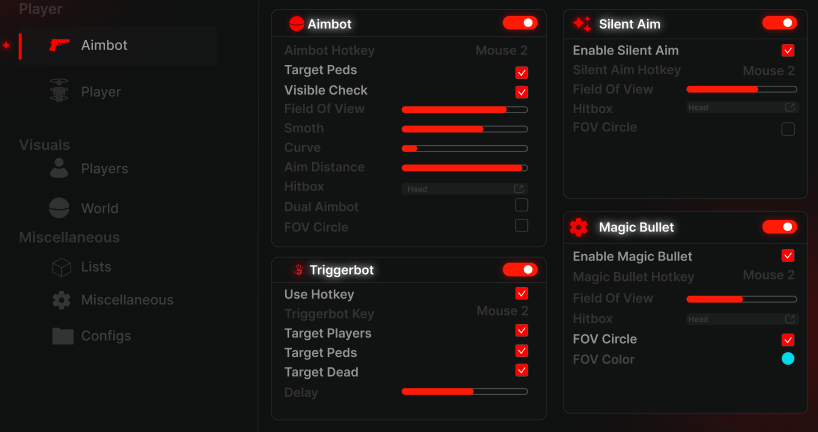Open the cyan FOV Color swatch
This screenshot has height=432, width=818.
click(788, 359)
